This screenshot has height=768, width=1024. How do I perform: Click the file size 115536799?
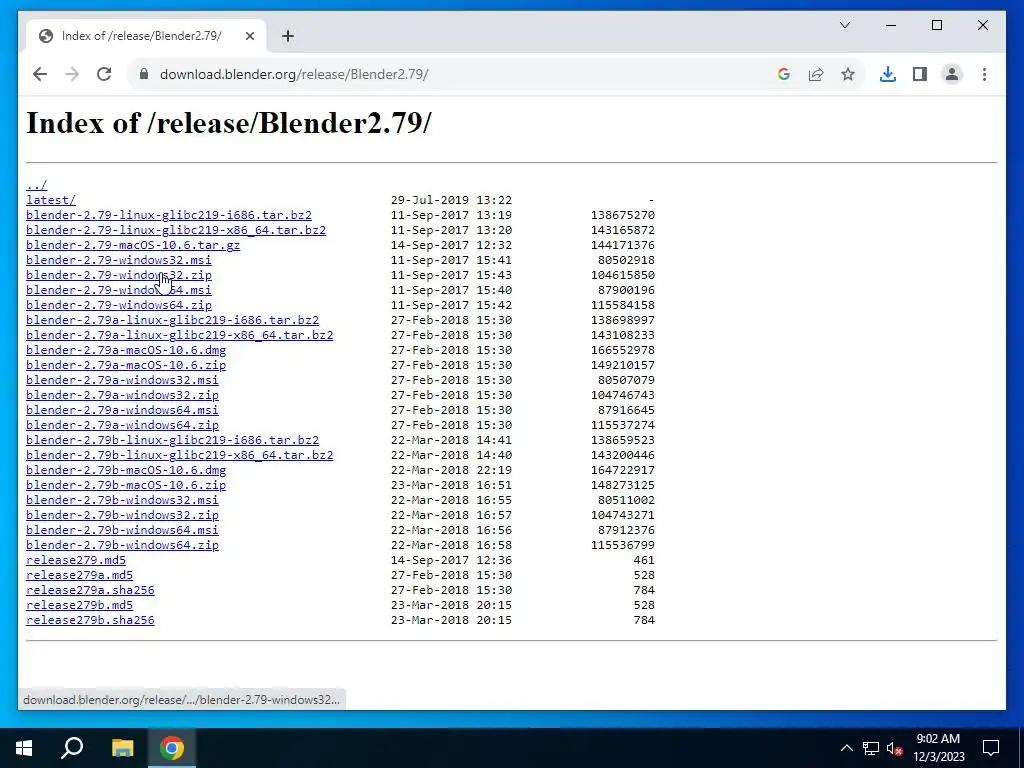pyautogui.click(x=622, y=545)
